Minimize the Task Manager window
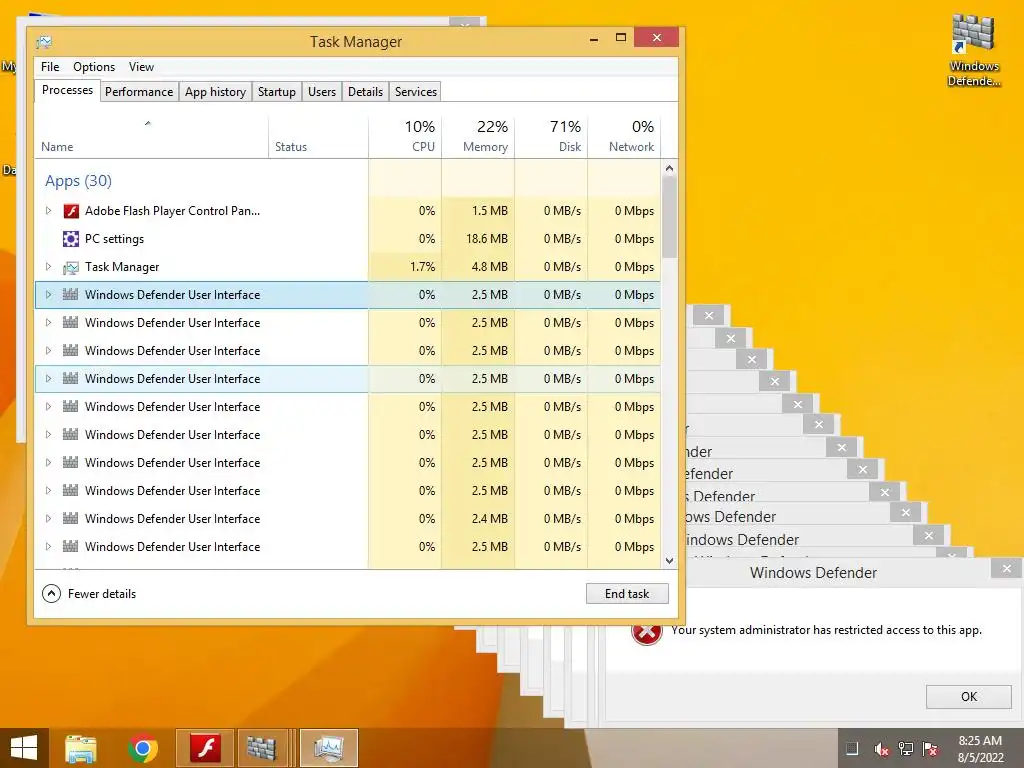1024x768 pixels. [x=594, y=39]
